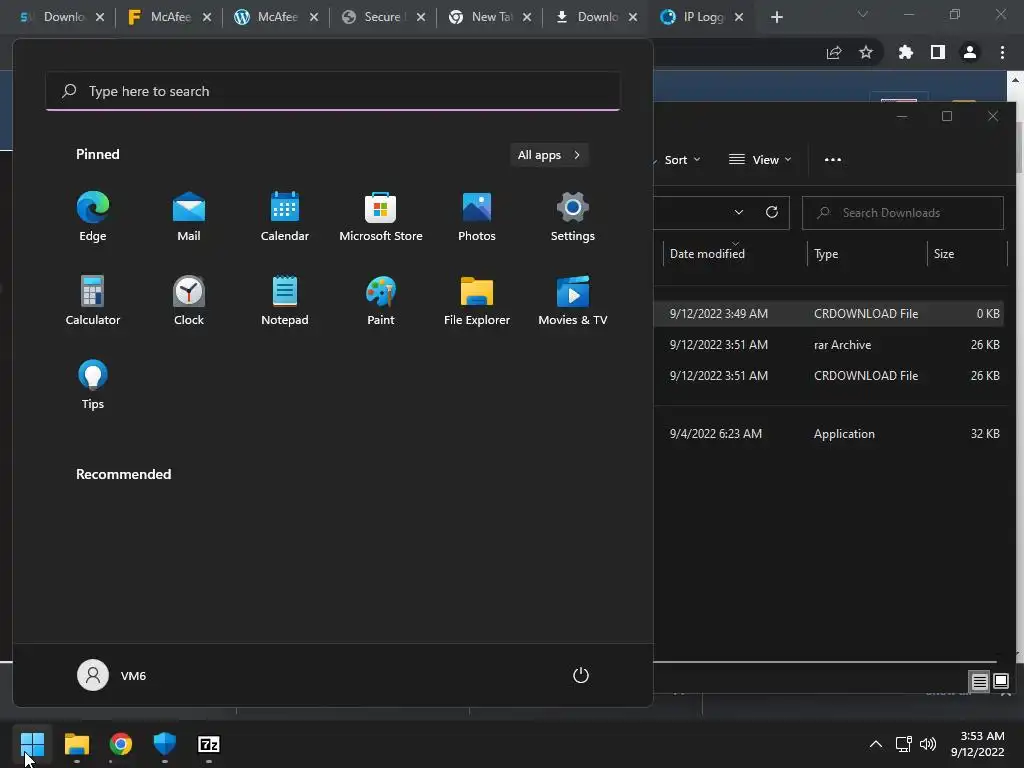Image resolution: width=1024 pixels, height=768 pixels.
Task: Open Windows Security shield on taskbar
Action: [x=165, y=744]
